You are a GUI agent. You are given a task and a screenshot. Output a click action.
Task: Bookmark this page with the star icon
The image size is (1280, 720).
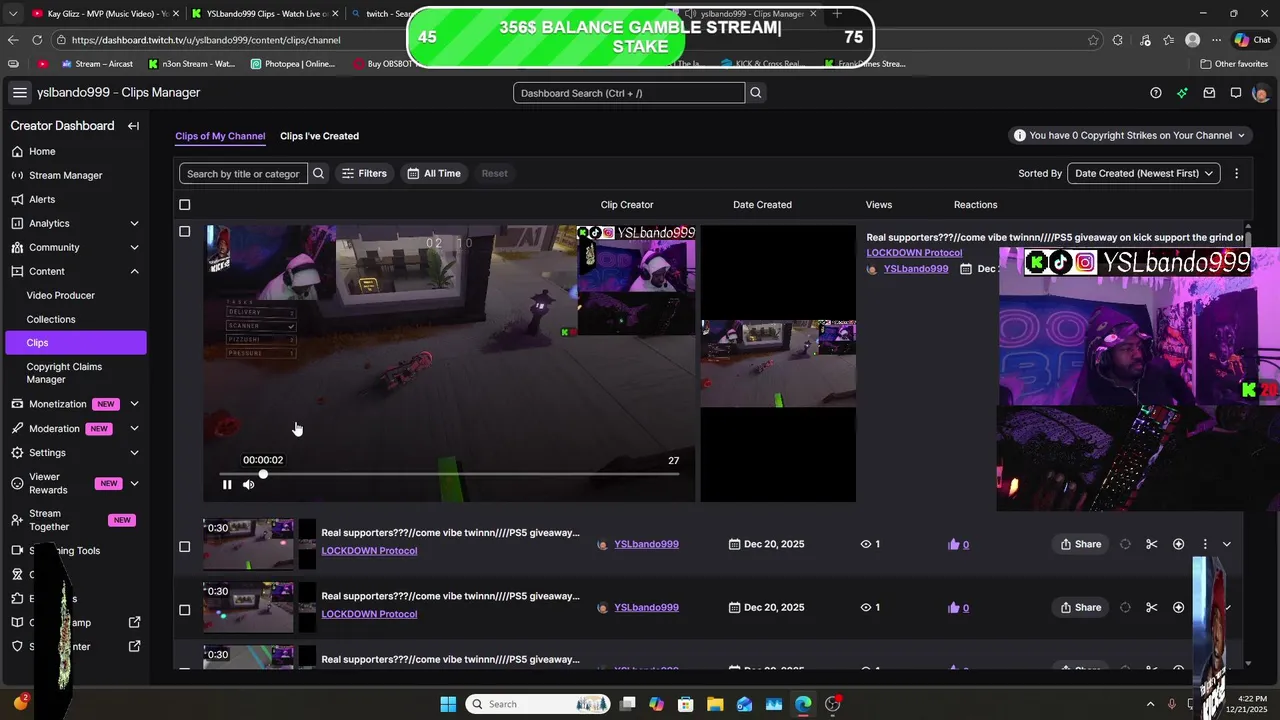tap(1092, 40)
